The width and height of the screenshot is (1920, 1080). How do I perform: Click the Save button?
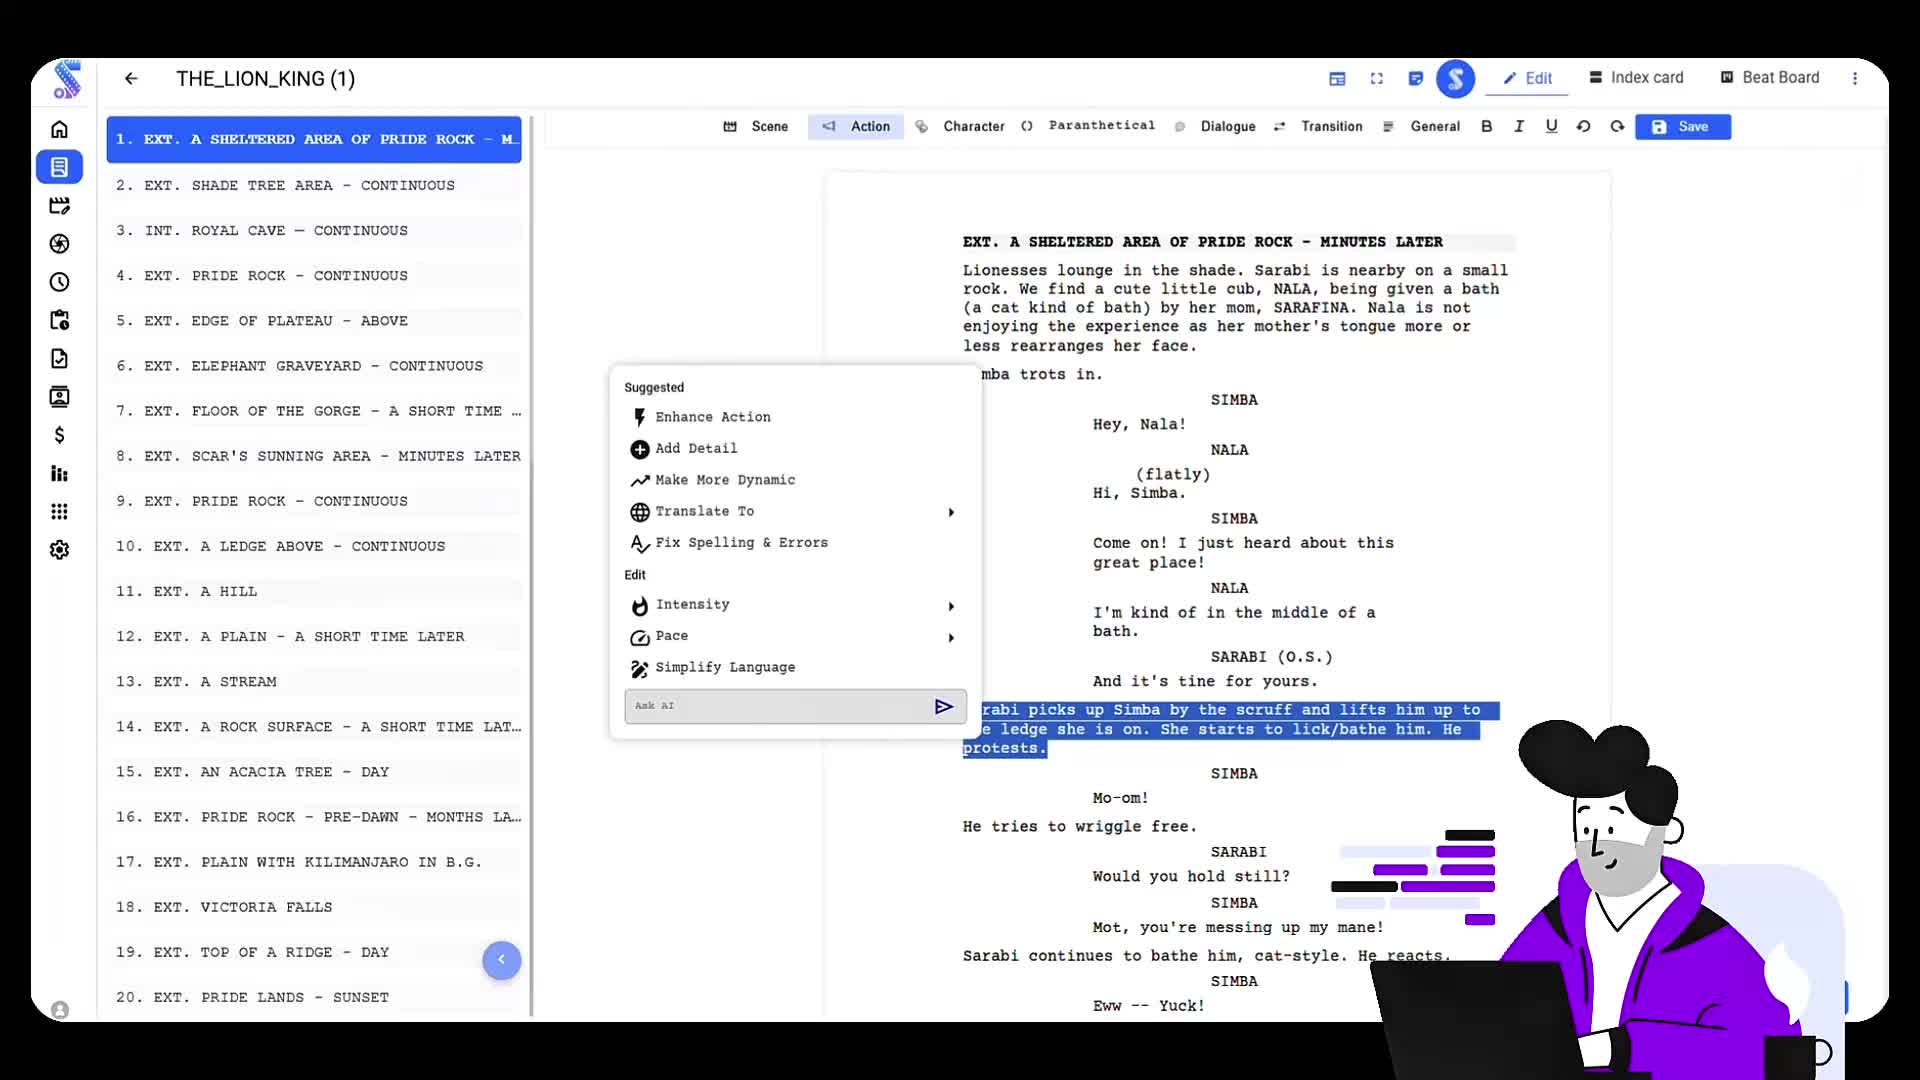tap(1682, 126)
